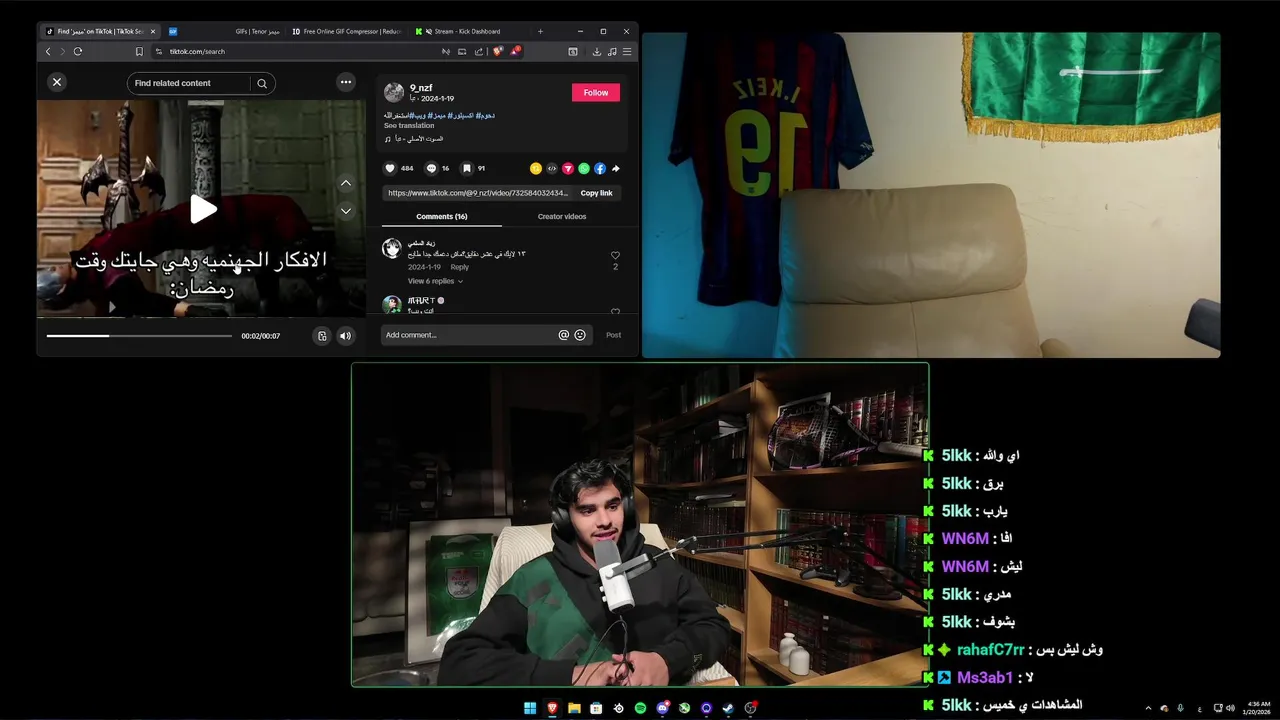This screenshot has width=1280, height=720.
Task: Close the TikTok browser tab
Action: click(153, 31)
